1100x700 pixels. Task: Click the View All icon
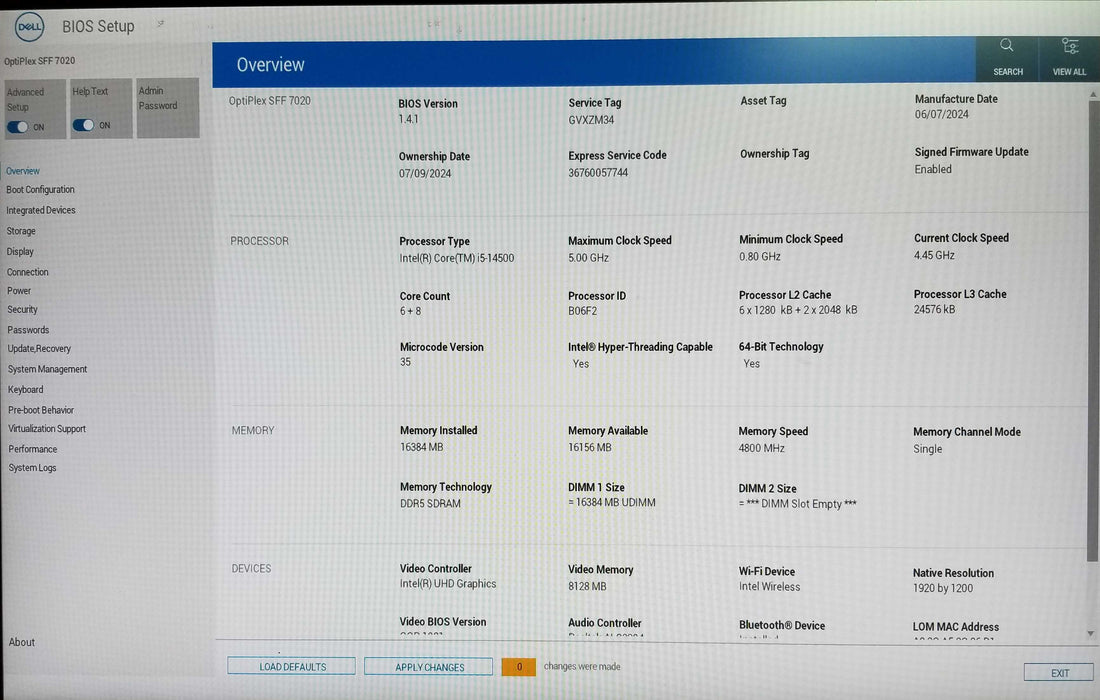tap(1070, 46)
